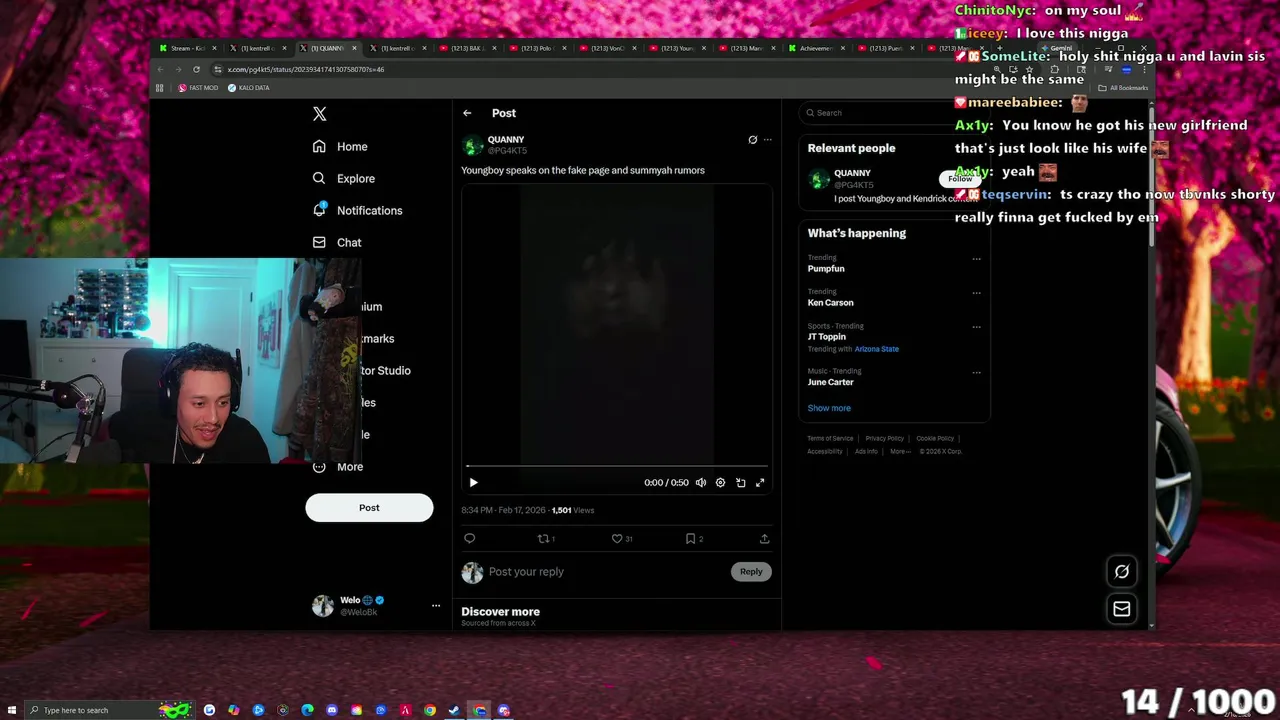Click the Grok floating button
1280x720 pixels.
tap(1122, 572)
